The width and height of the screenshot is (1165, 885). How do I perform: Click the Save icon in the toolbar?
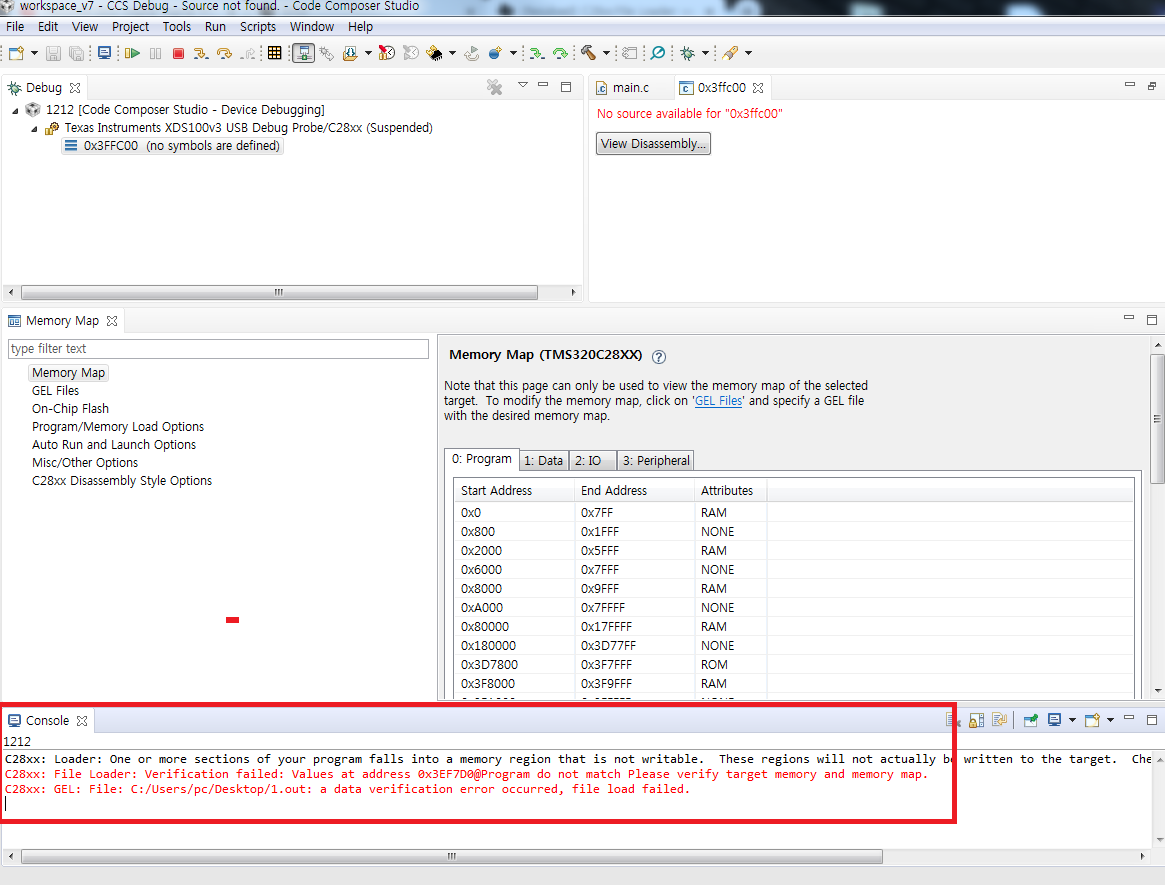51,53
